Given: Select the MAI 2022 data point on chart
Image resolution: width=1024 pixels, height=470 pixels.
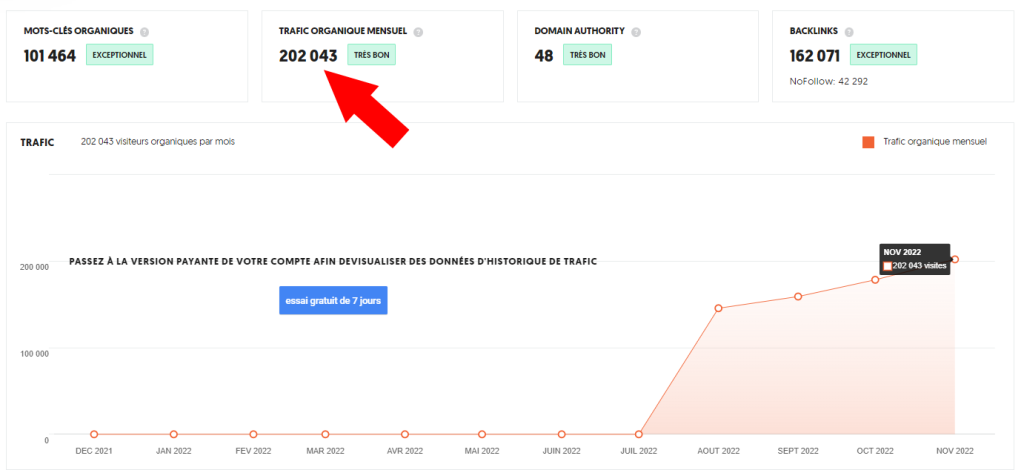Looking at the screenshot, I should pyautogui.click(x=482, y=434).
